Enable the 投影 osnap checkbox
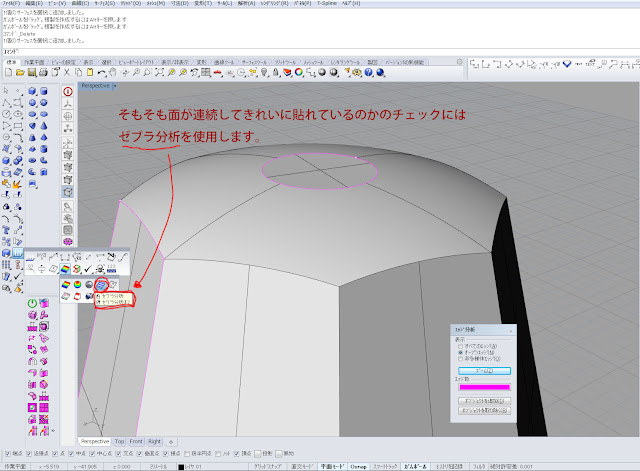 258,453
